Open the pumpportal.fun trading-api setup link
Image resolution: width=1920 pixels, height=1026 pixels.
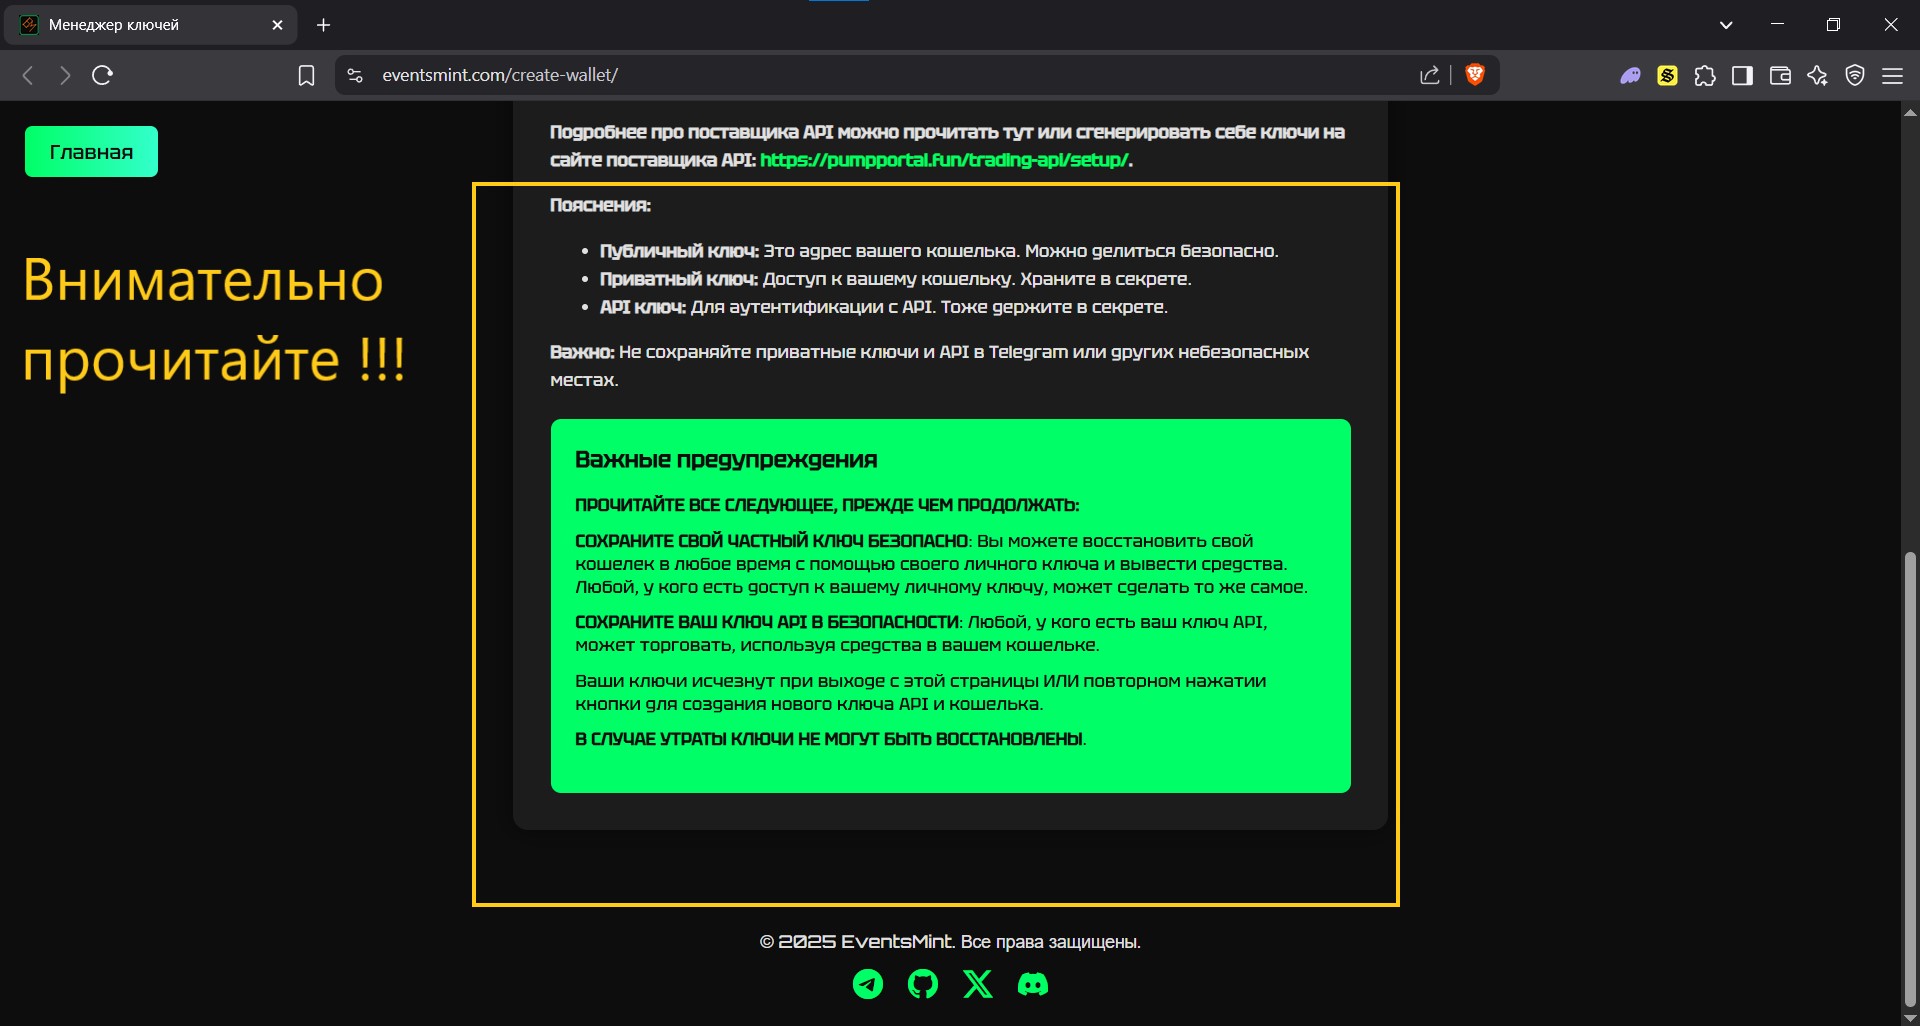943,160
